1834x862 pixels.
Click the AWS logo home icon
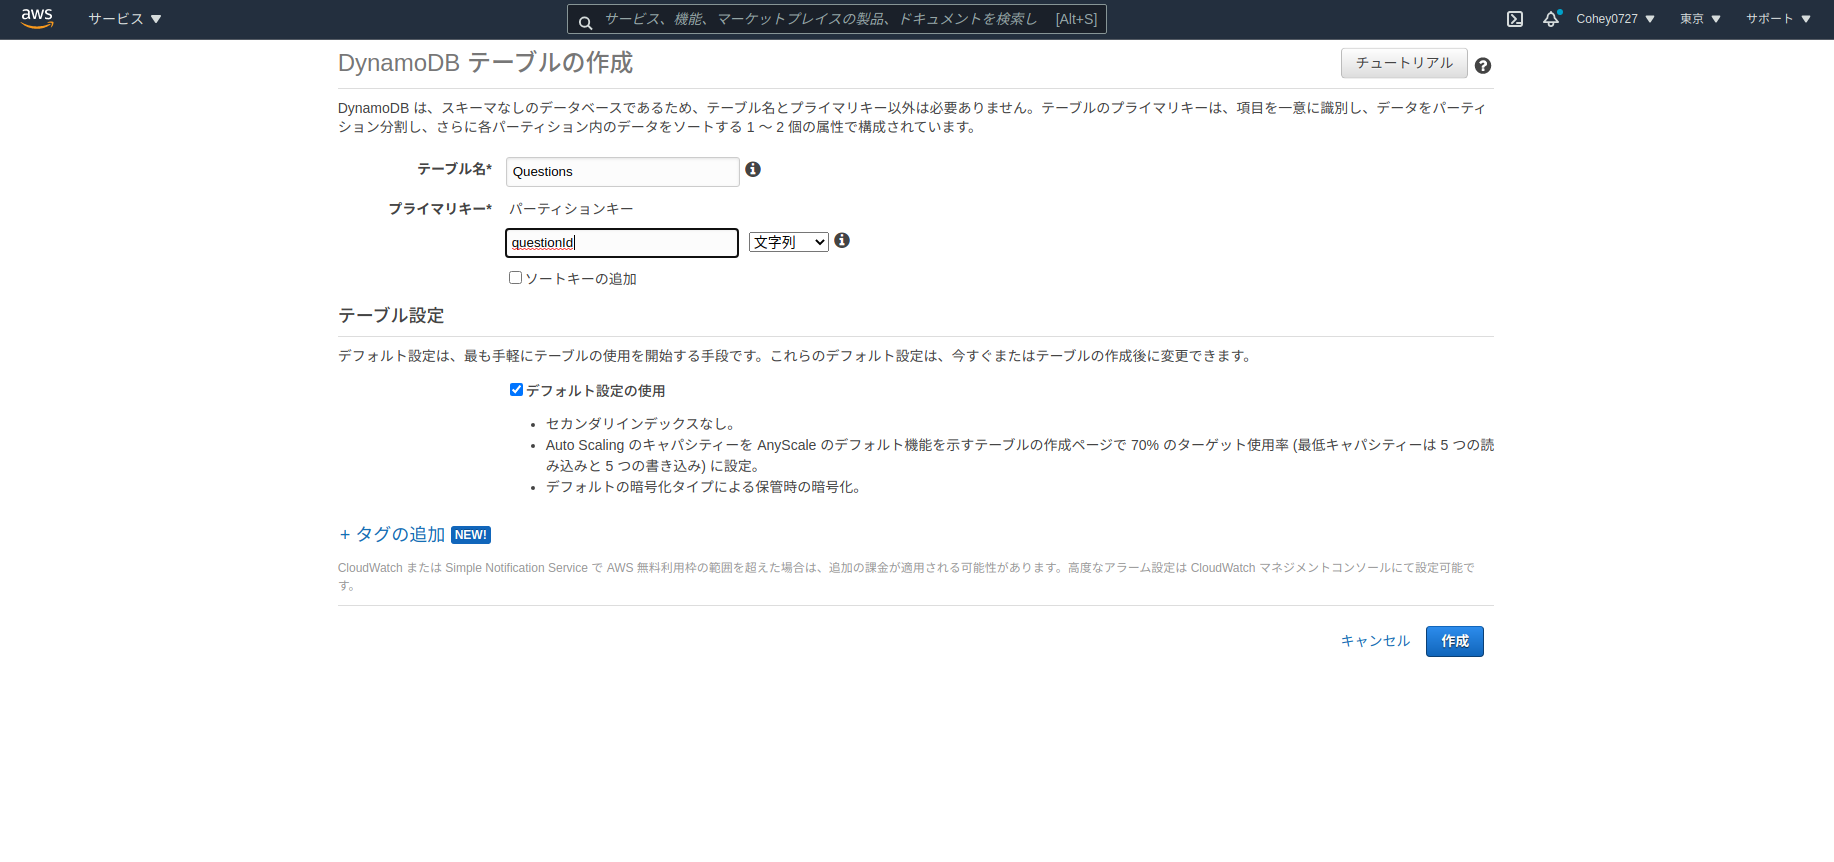tap(37, 18)
